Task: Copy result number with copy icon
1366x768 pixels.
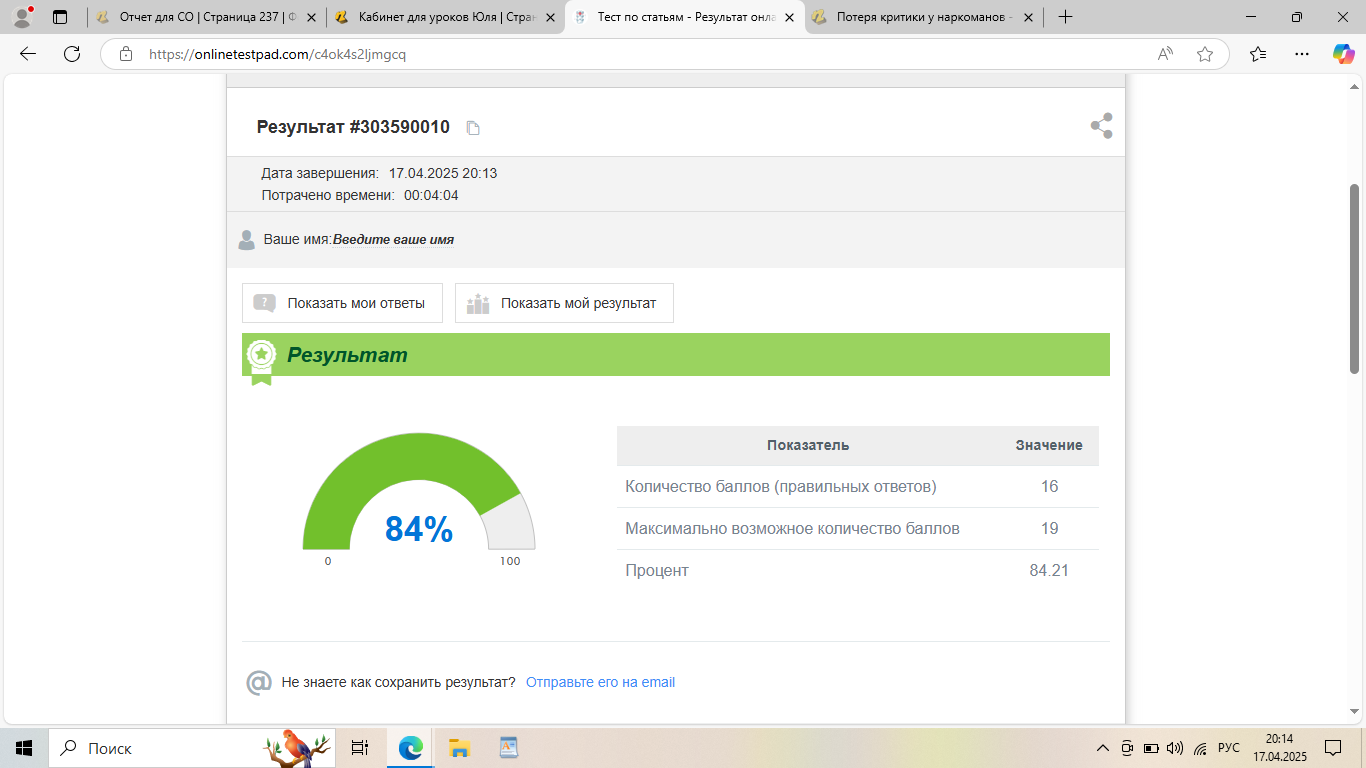Action: 473,128
